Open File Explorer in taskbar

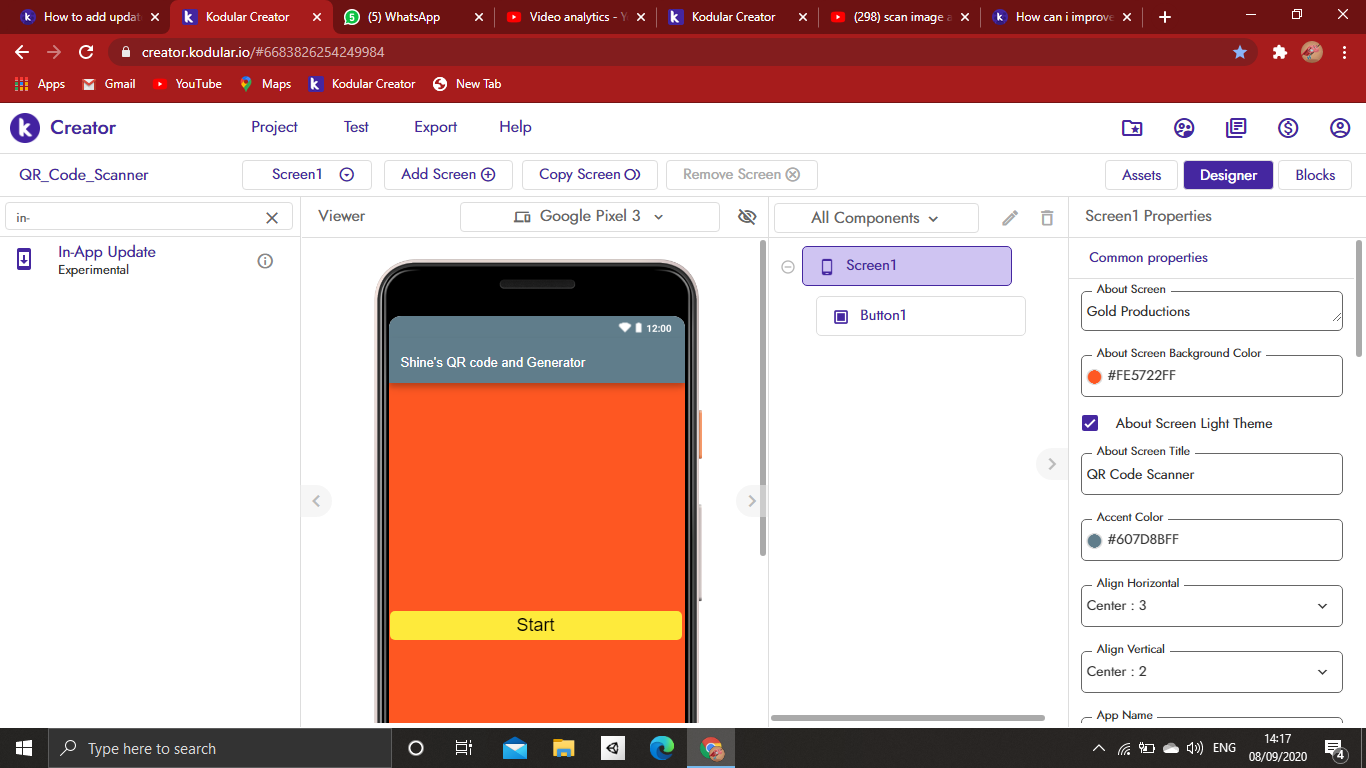click(564, 748)
